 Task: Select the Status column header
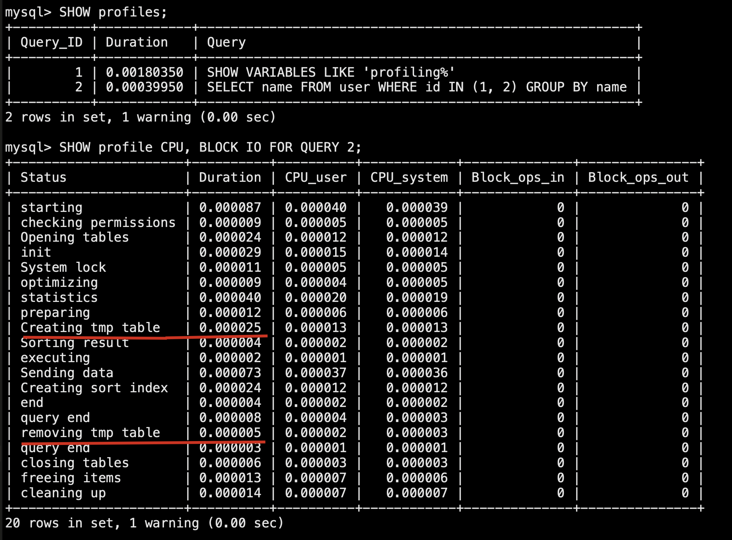[43, 177]
